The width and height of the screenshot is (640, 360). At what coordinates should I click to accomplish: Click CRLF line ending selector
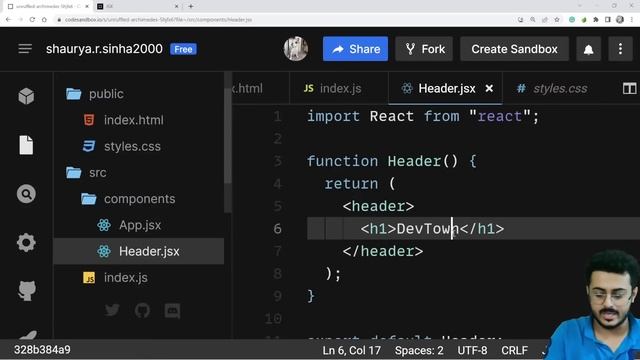tap(514, 350)
